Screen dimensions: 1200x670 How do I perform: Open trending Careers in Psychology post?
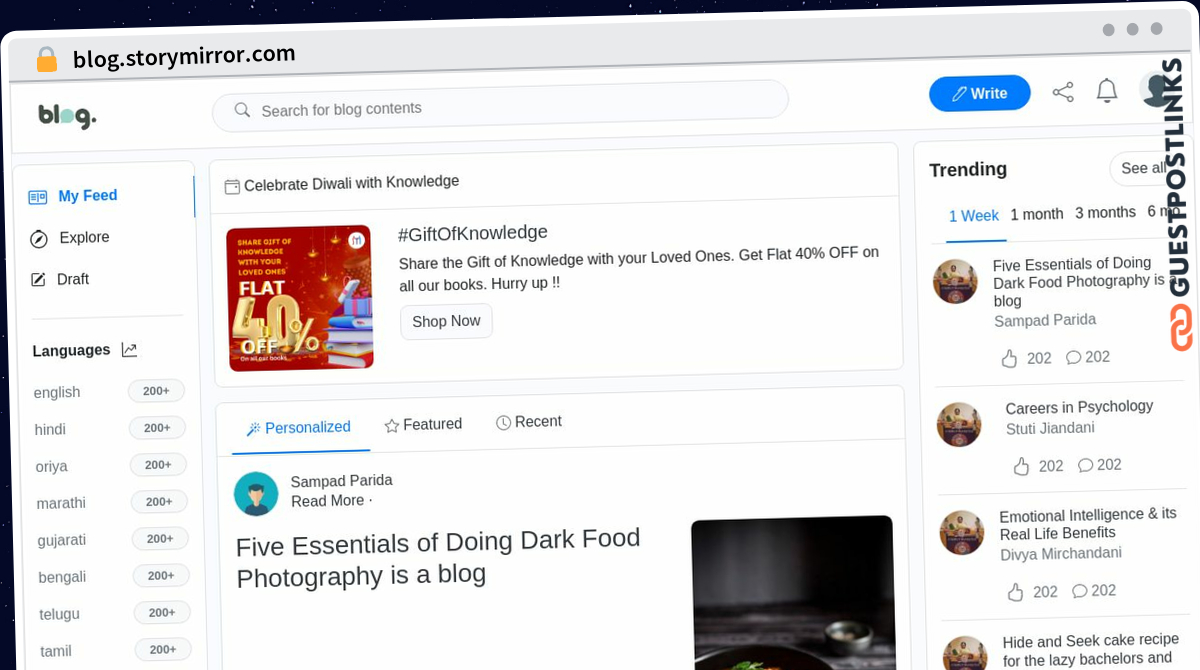1079,407
